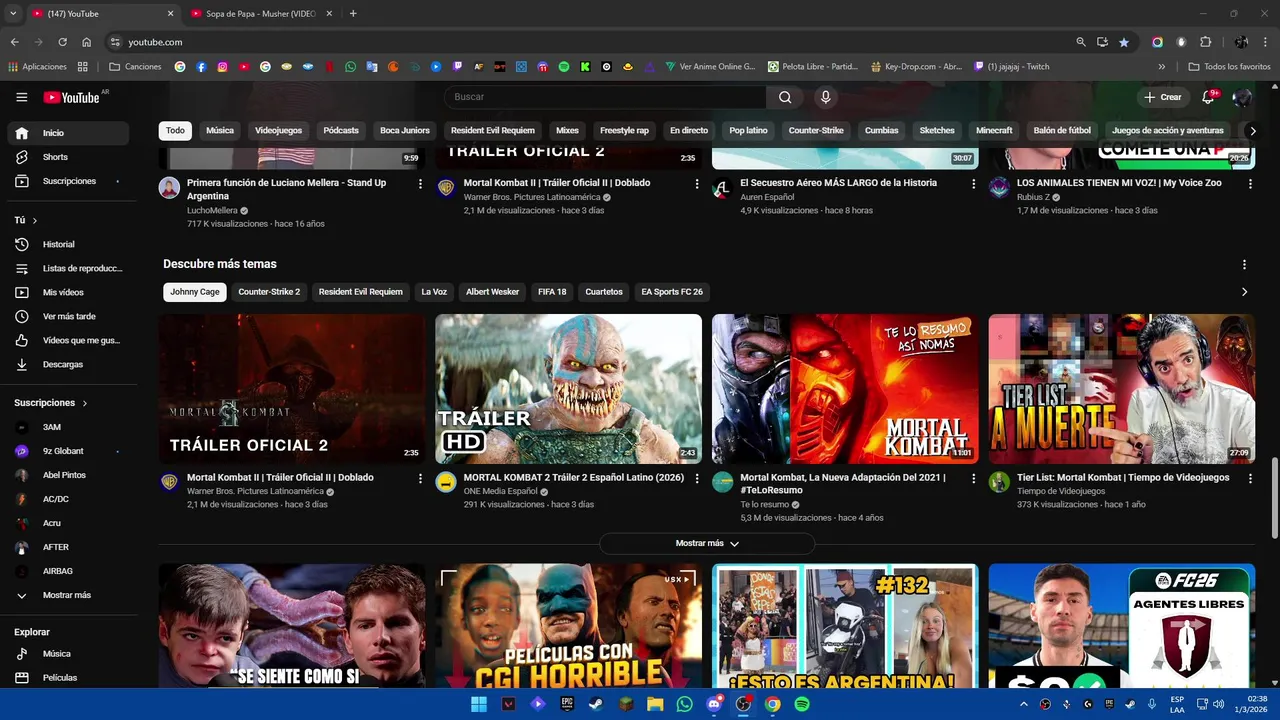This screenshot has width=1280, height=720.
Task: Open AC/DC subscription channel
Action: tap(69, 499)
